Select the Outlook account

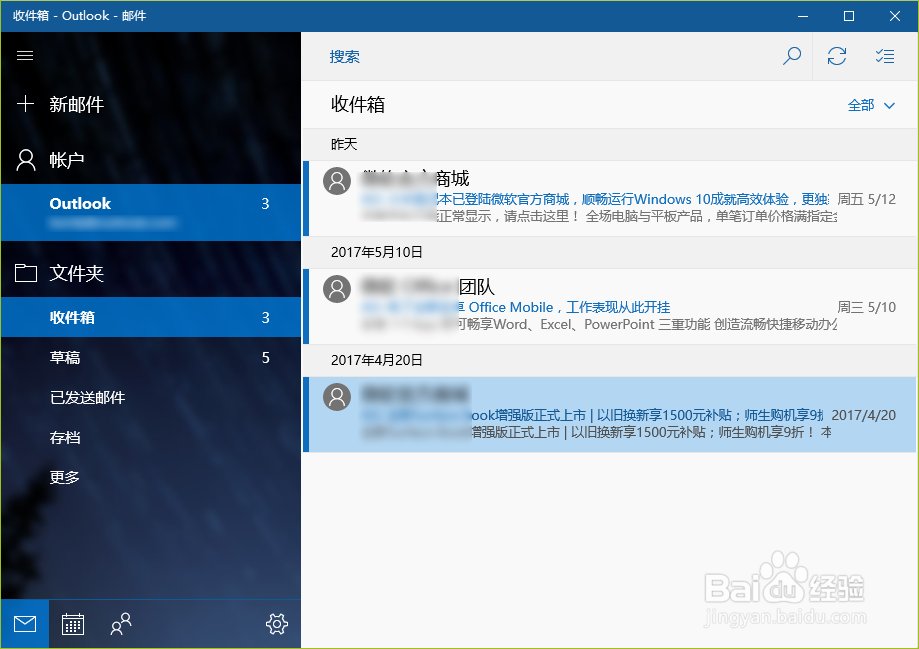[151, 212]
